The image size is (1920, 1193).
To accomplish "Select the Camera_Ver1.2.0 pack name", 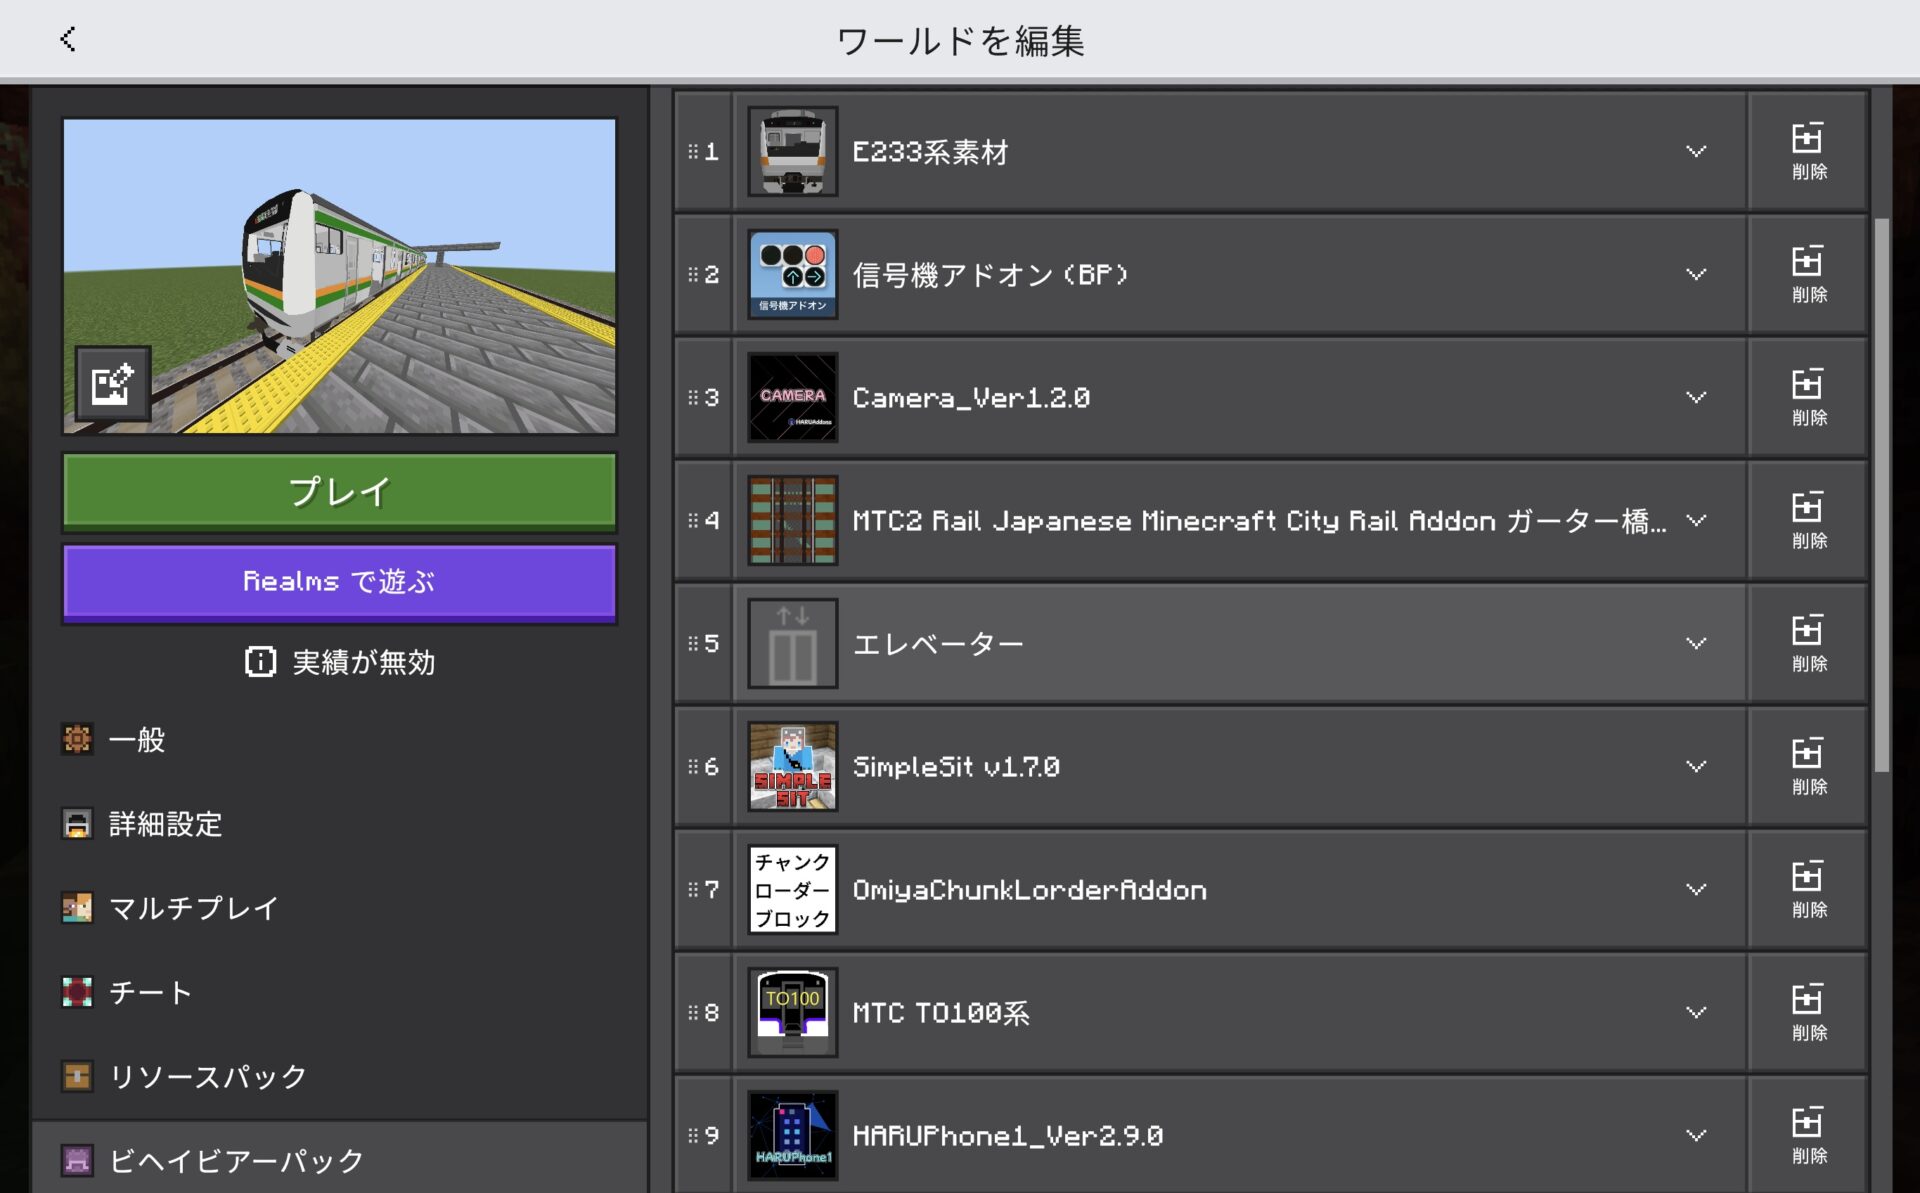I will pos(971,398).
